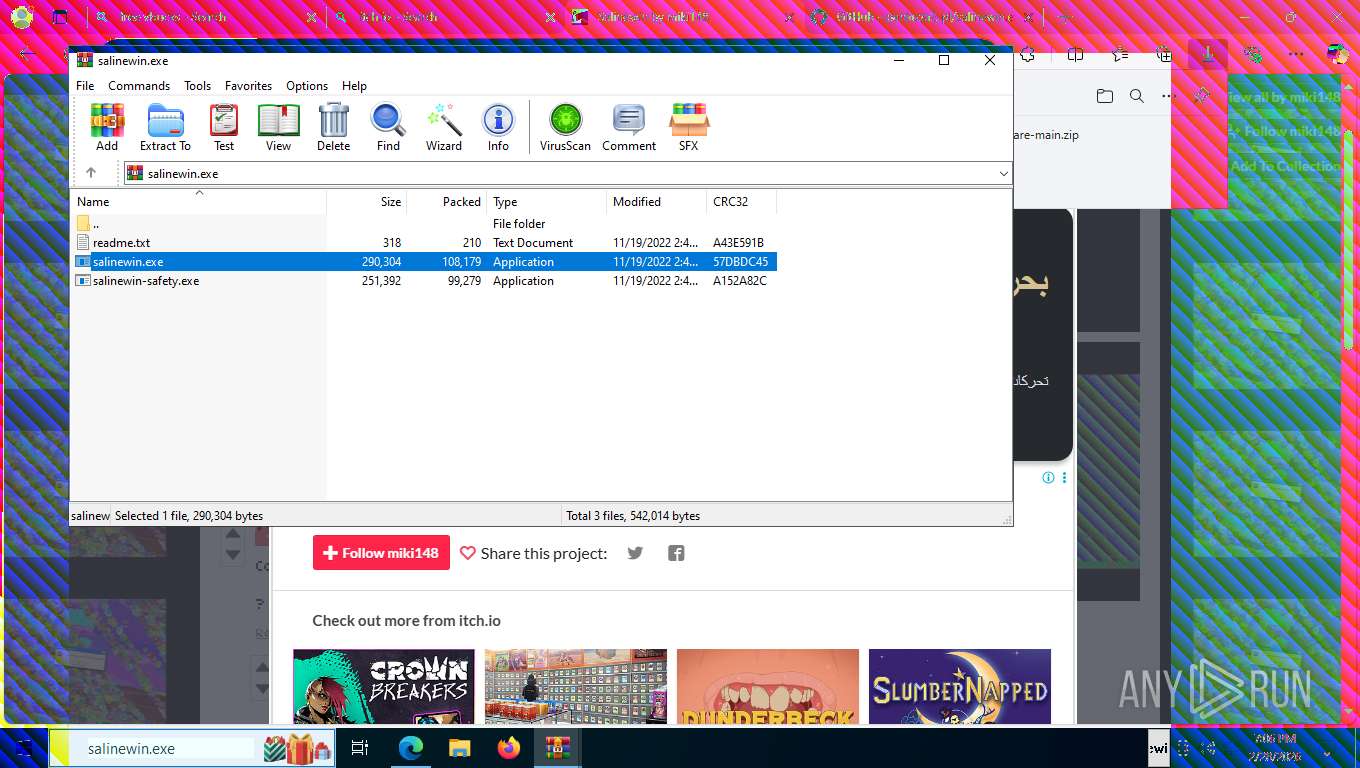Select readme.txt in the file list
The image size is (1360, 768).
coord(424,243)
